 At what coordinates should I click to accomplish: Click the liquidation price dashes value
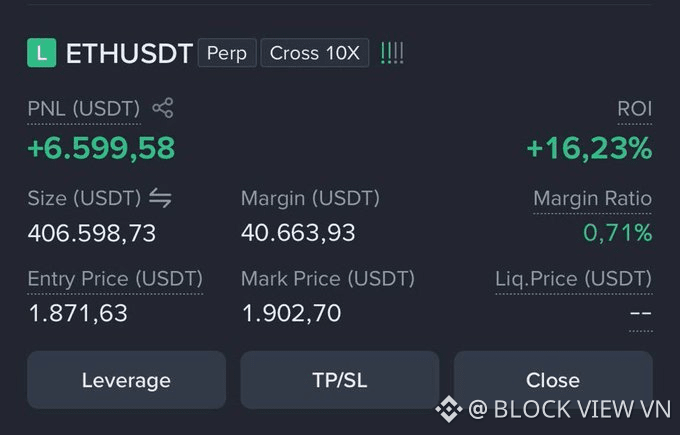(641, 313)
